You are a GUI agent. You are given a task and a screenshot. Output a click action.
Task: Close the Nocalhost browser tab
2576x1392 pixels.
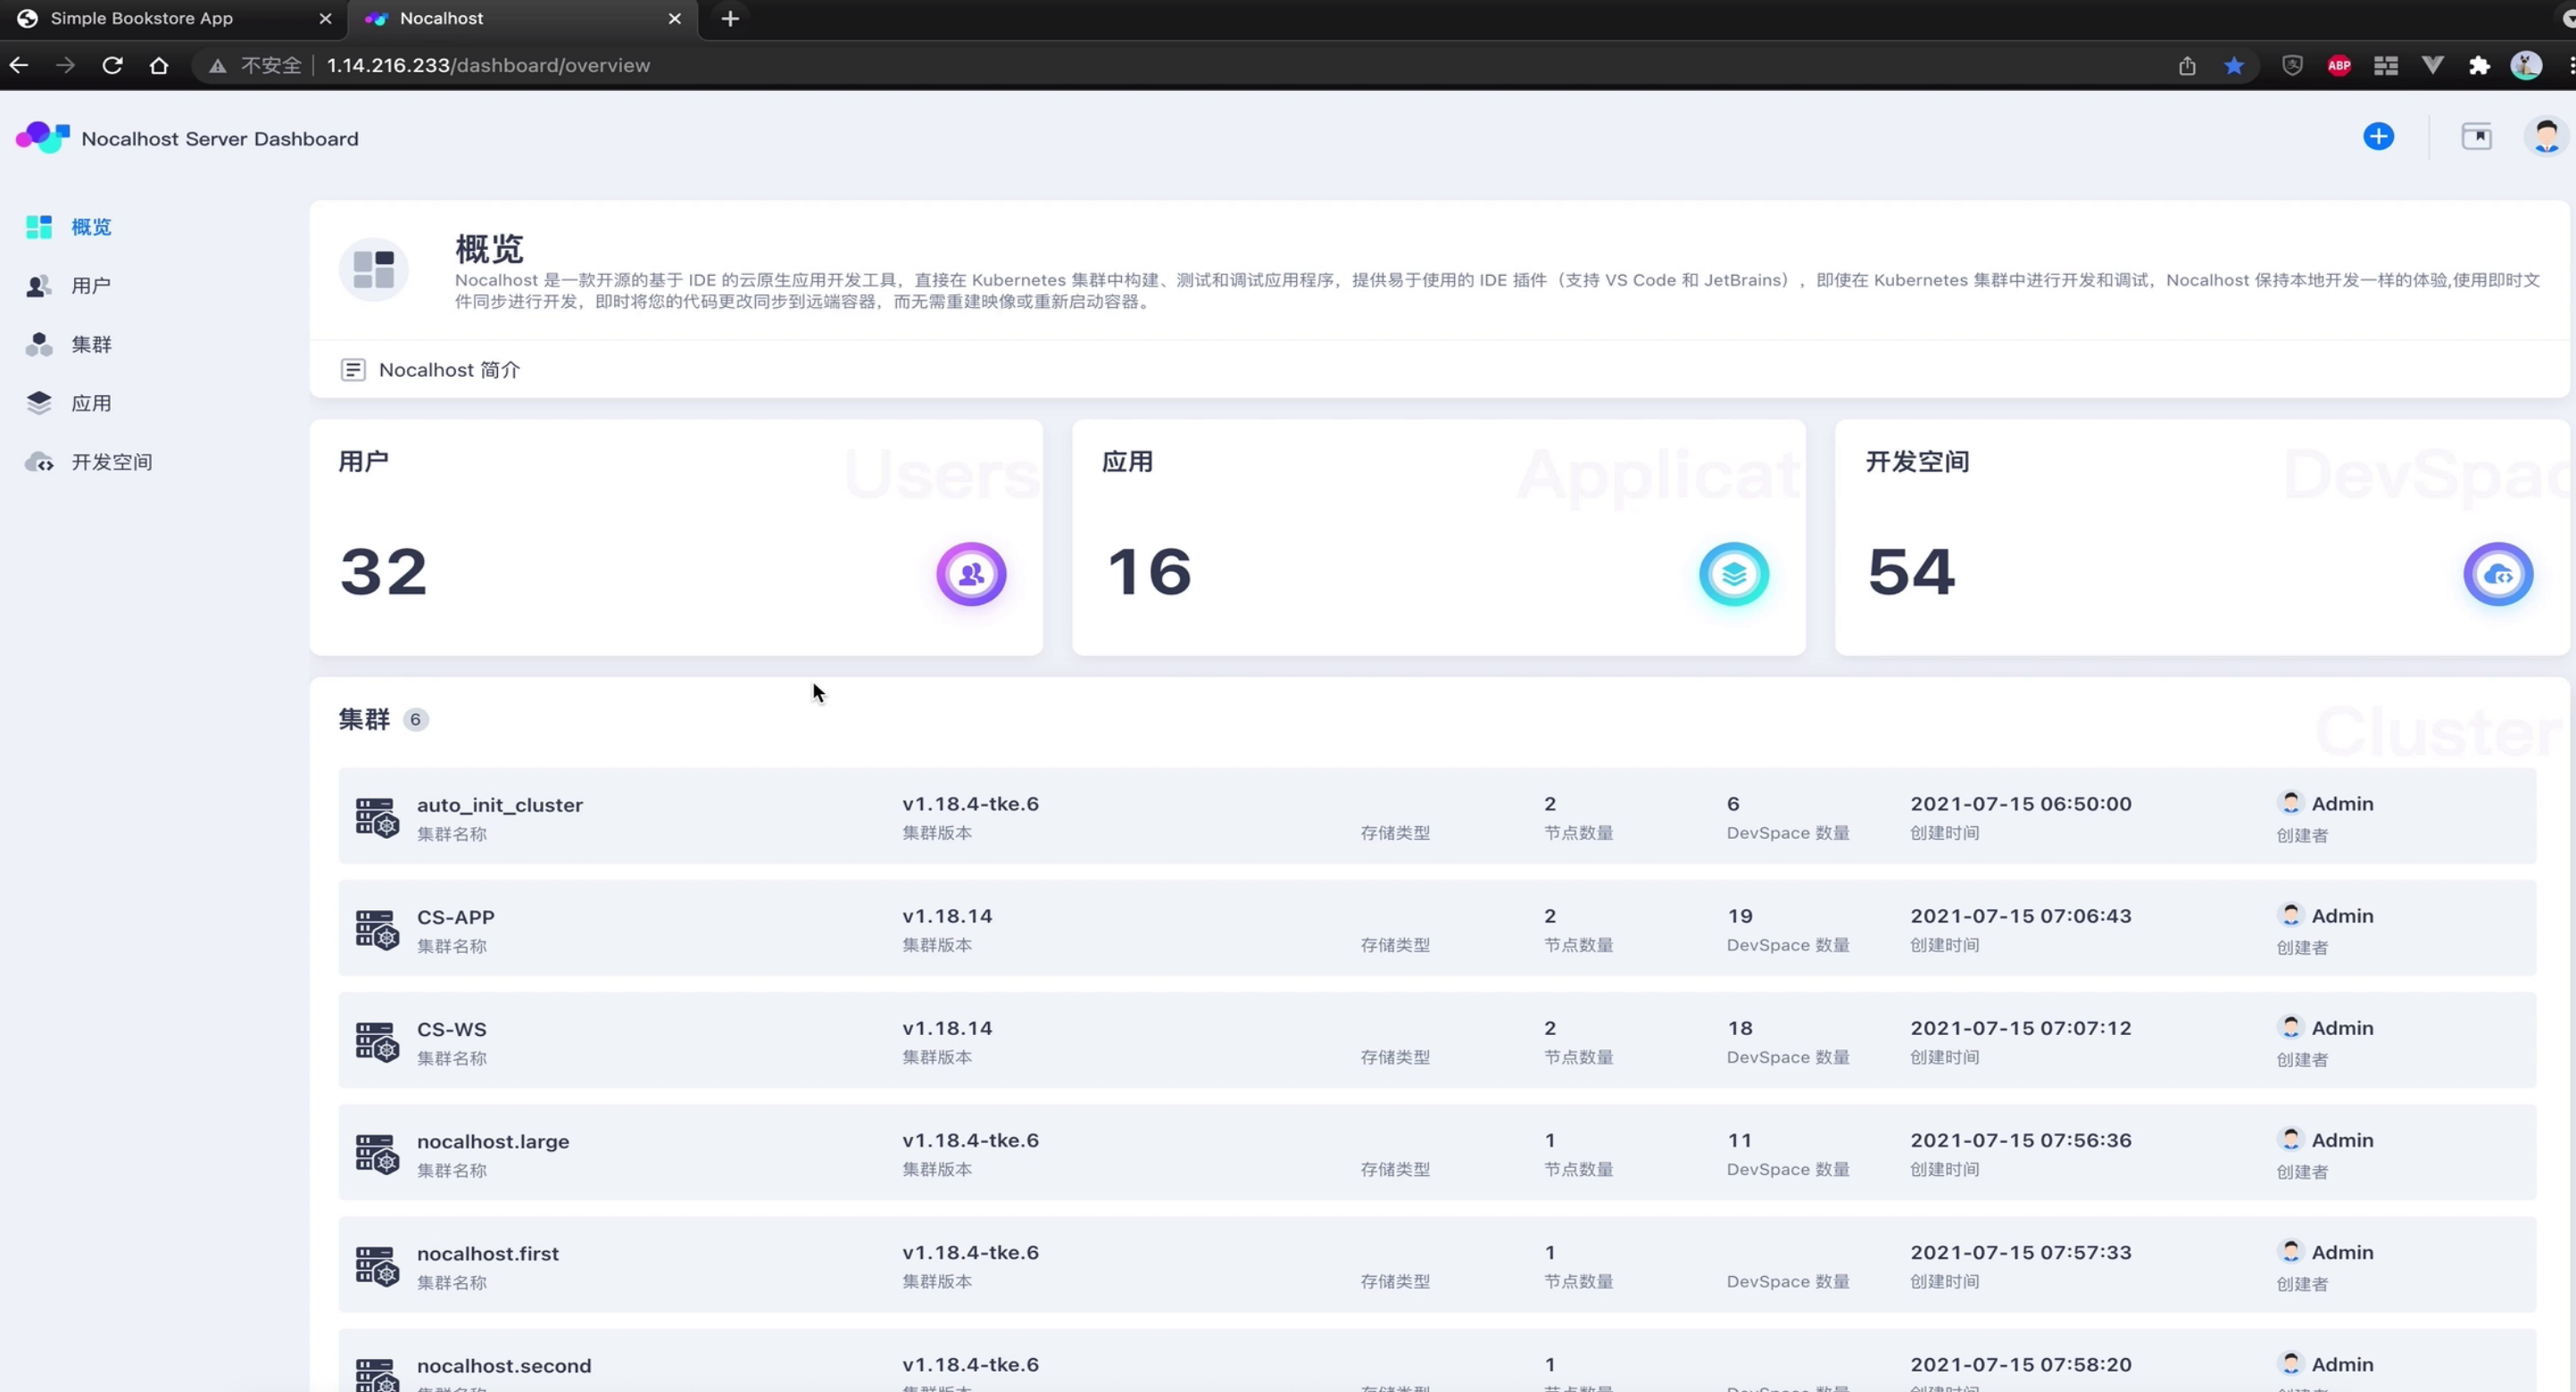click(674, 18)
